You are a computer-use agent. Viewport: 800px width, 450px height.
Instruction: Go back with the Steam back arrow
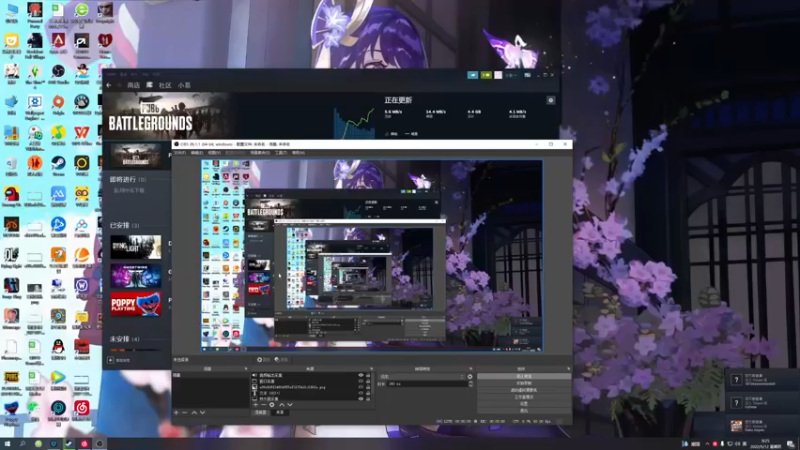coord(109,85)
